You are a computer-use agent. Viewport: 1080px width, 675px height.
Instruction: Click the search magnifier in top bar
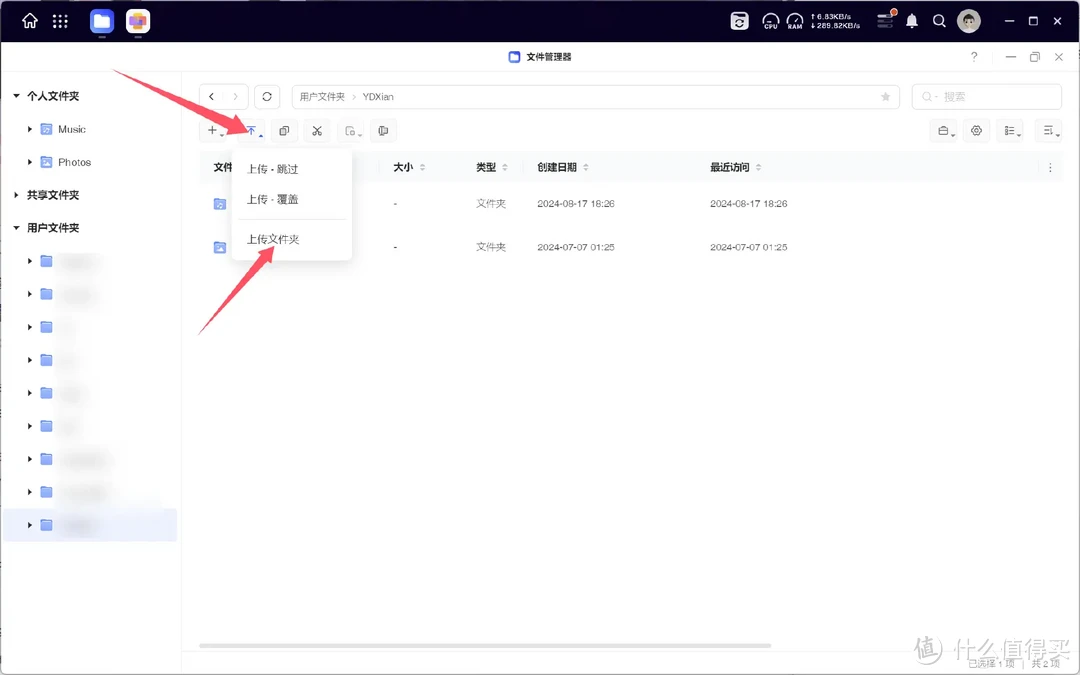(939, 20)
